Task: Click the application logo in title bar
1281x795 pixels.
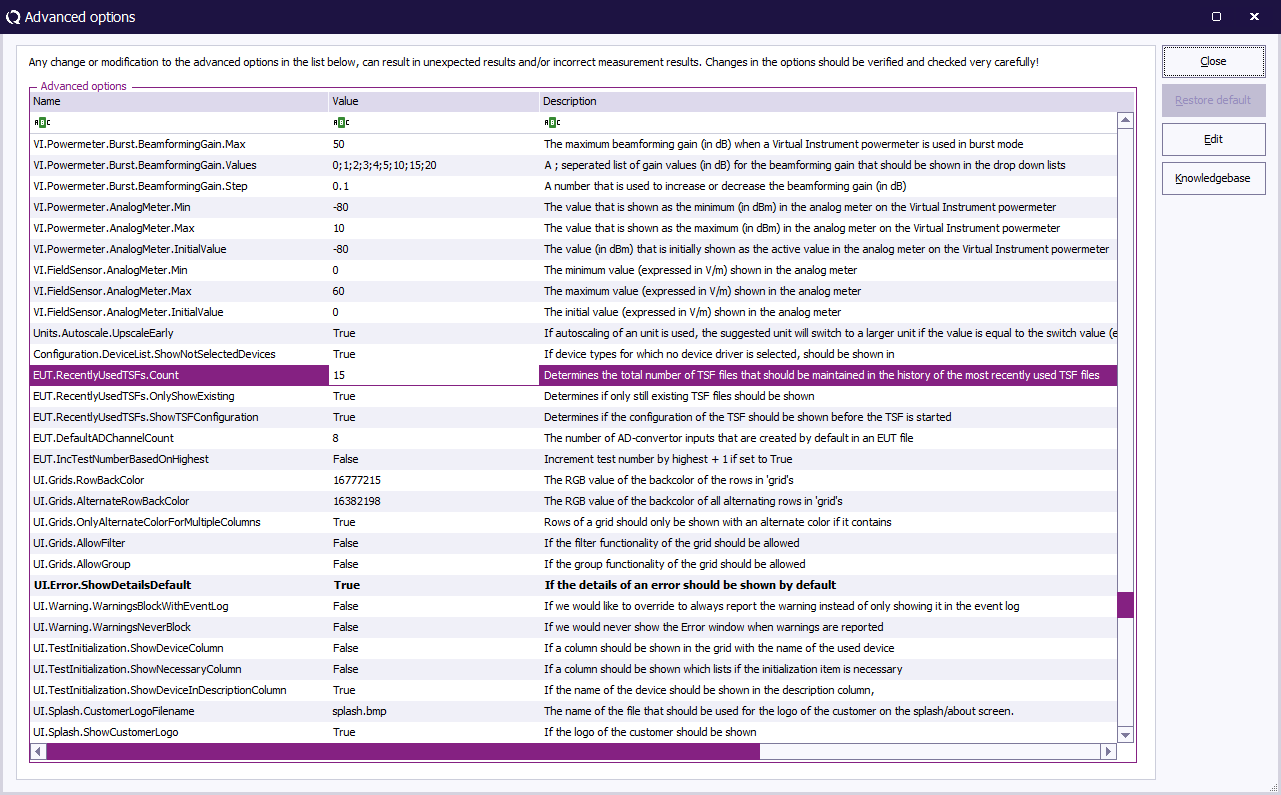Action: coord(13,17)
